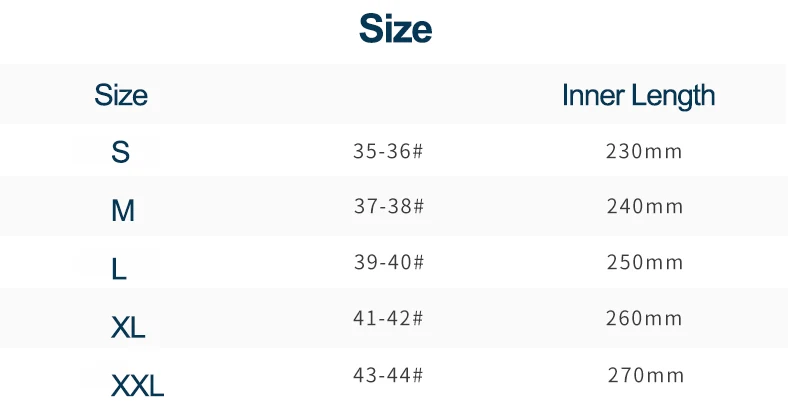Select the 41-42# shoe size range

point(388,318)
